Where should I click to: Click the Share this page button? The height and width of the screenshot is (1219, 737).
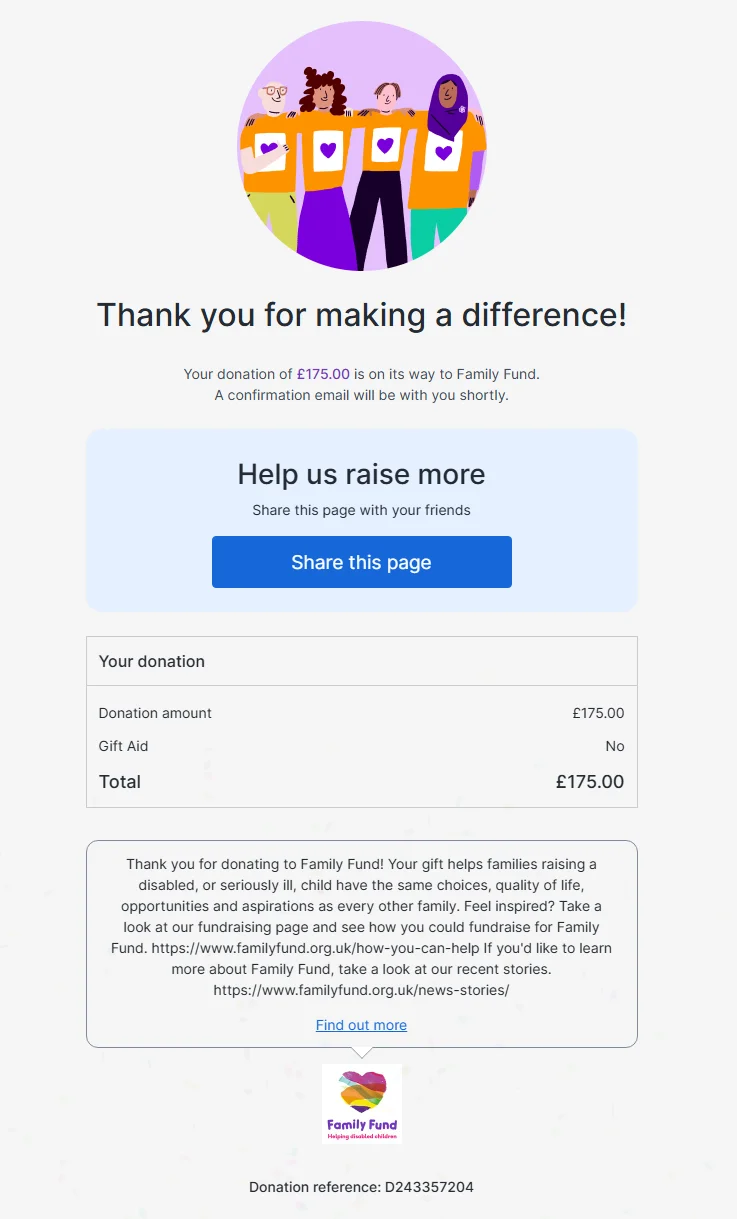pyautogui.click(x=361, y=562)
